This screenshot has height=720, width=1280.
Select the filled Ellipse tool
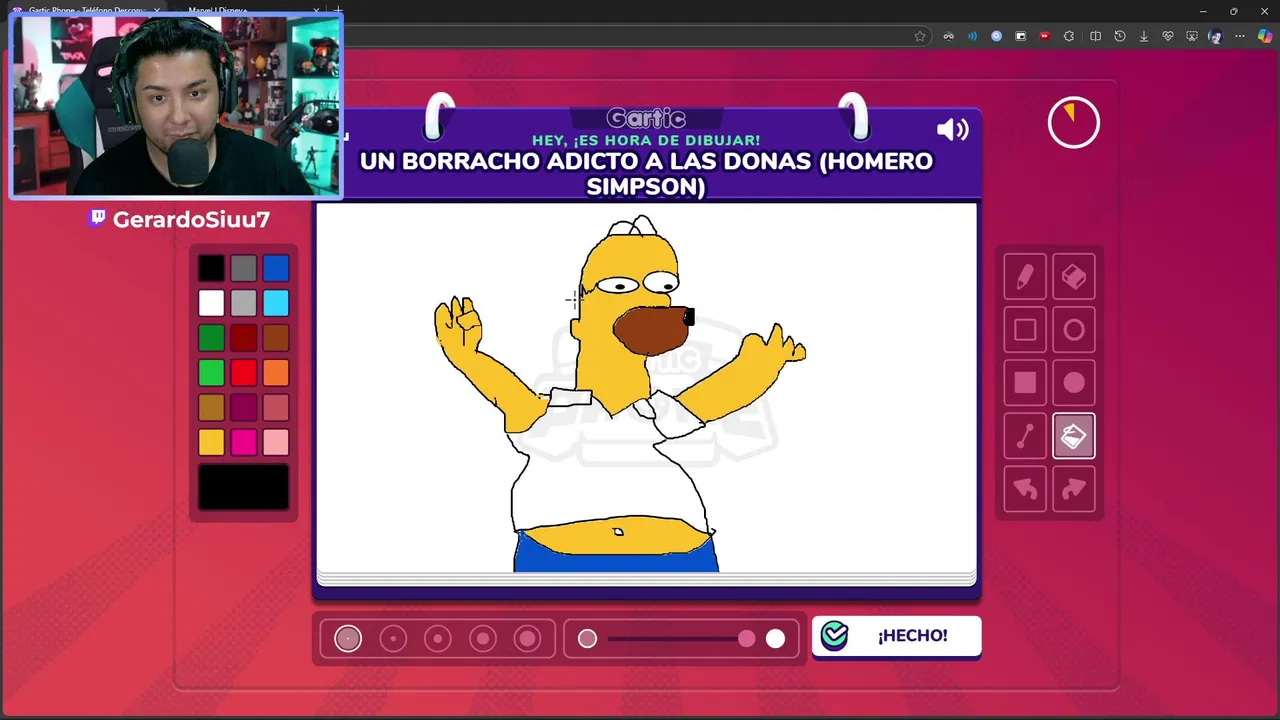(1074, 383)
